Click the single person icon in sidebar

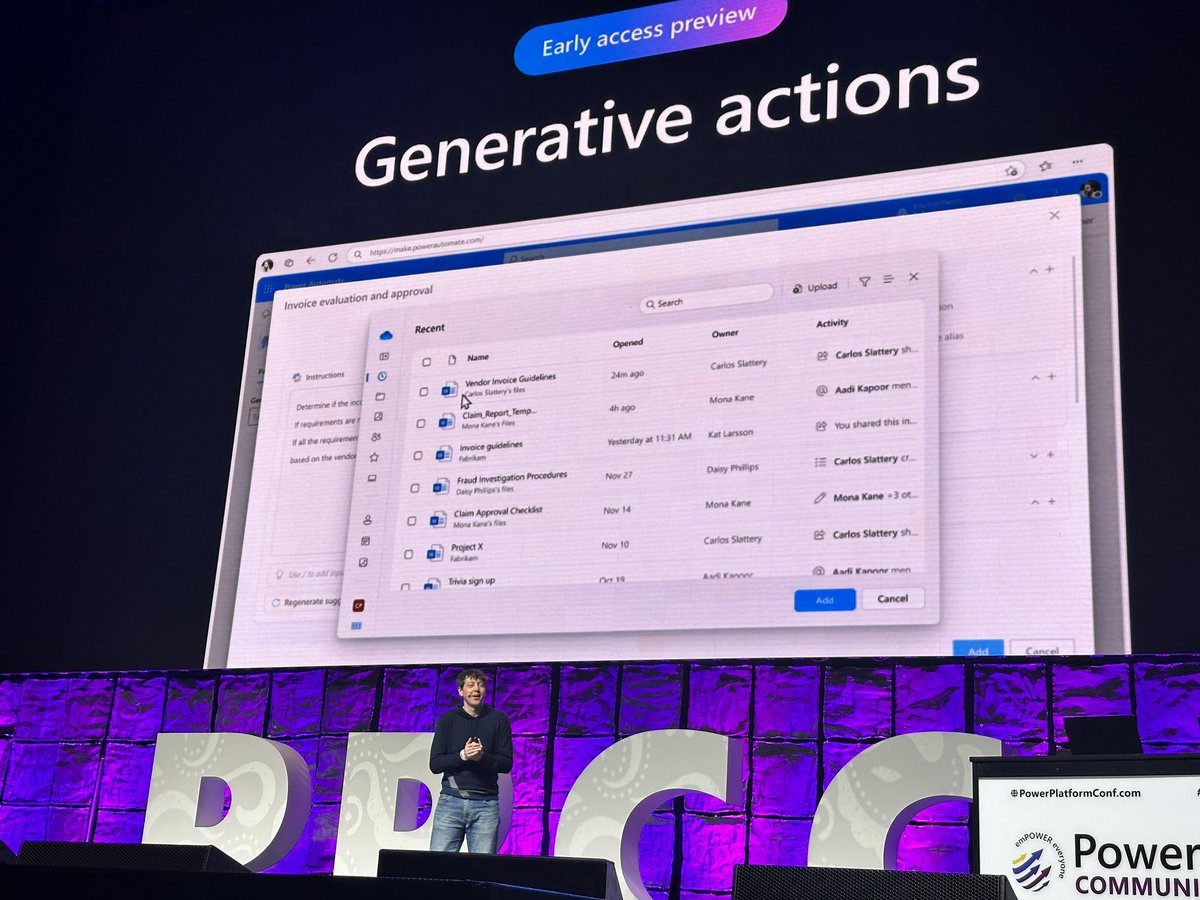pos(367,520)
